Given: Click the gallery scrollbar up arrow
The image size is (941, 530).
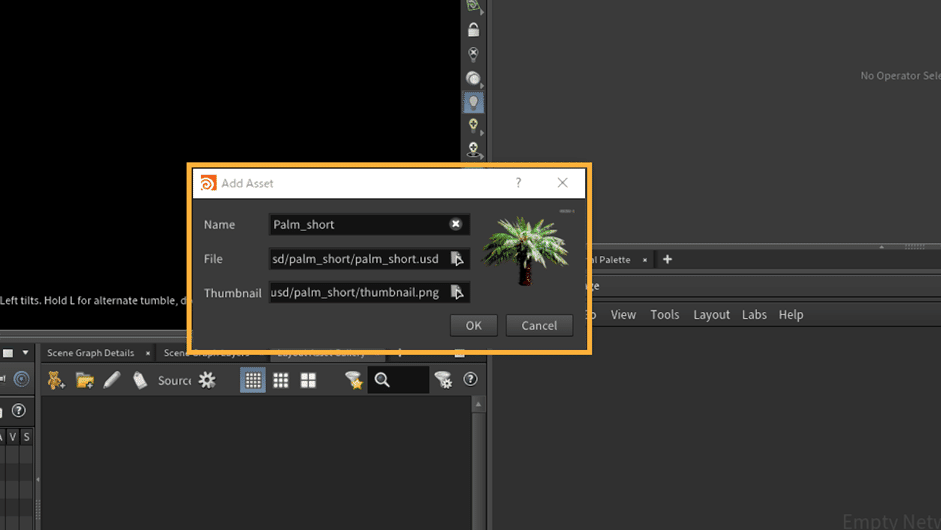Looking at the screenshot, I should coord(478,405).
